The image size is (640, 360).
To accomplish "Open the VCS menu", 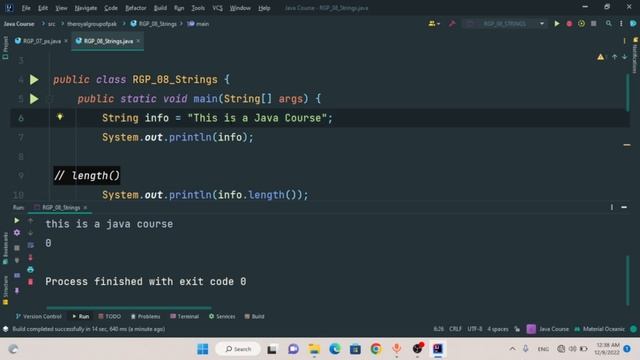I will pyautogui.click(x=218, y=8).
